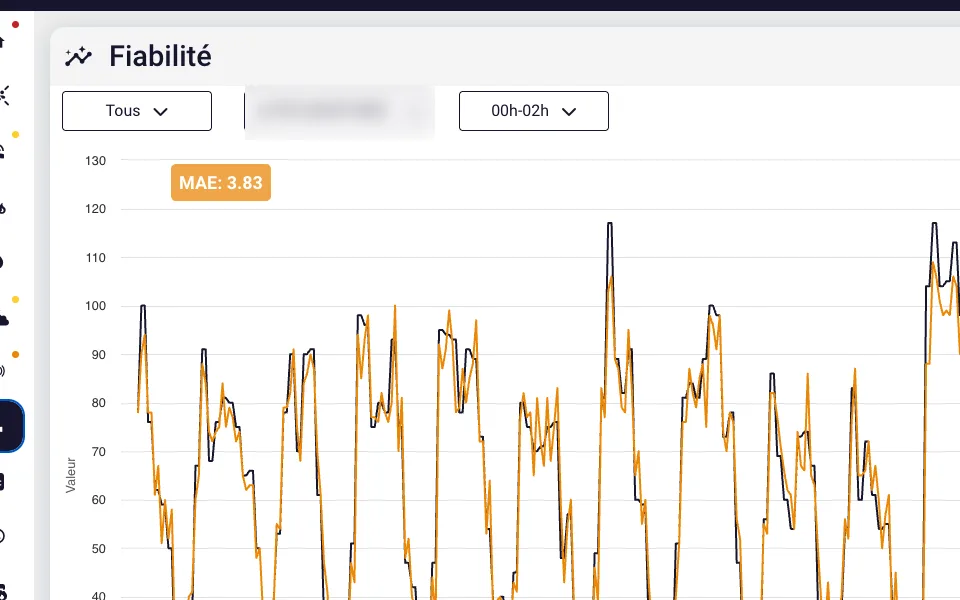Click the "60" y-axis label
This screenshot has height=600, width=960.
click(x=99, y=500)
